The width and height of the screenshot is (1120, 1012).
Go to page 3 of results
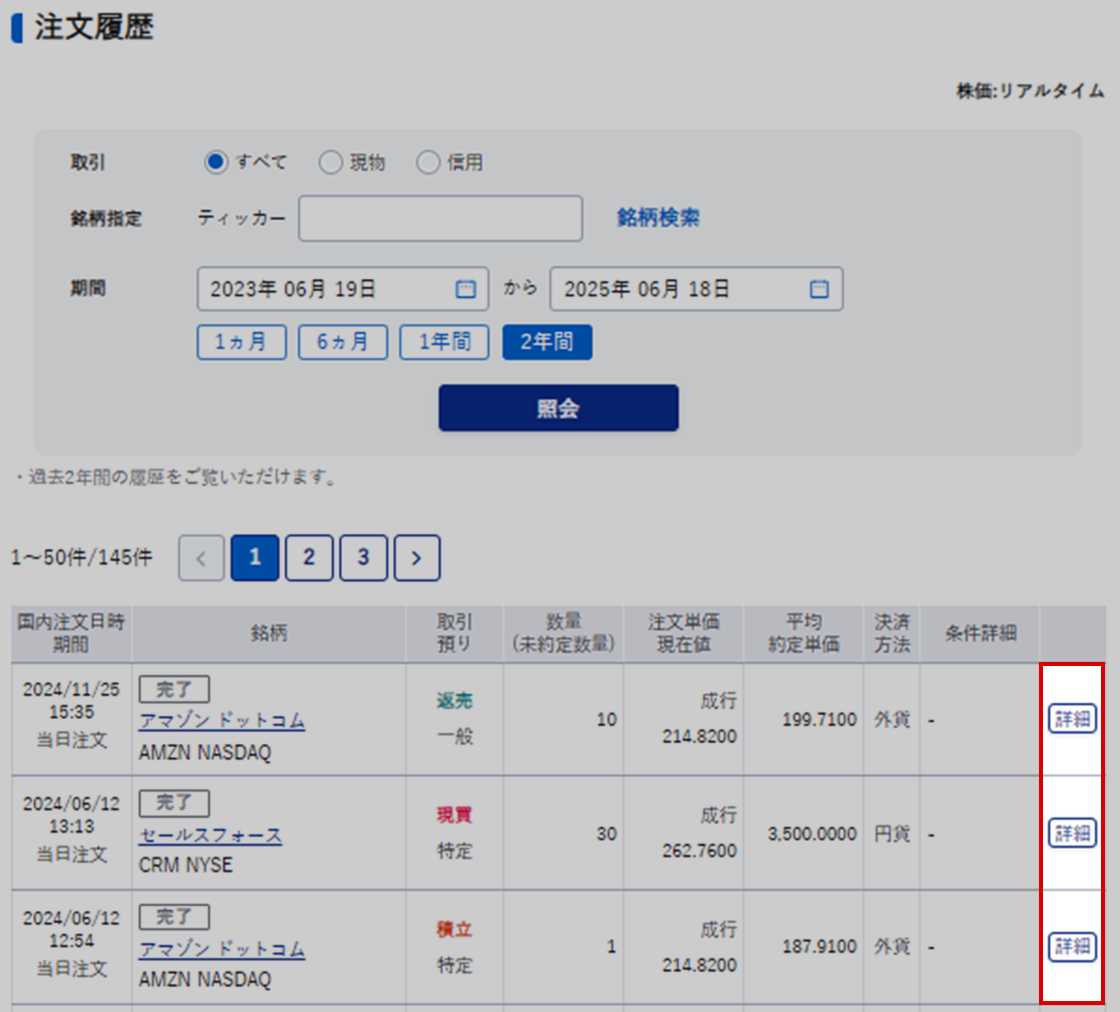coord(363,559)
